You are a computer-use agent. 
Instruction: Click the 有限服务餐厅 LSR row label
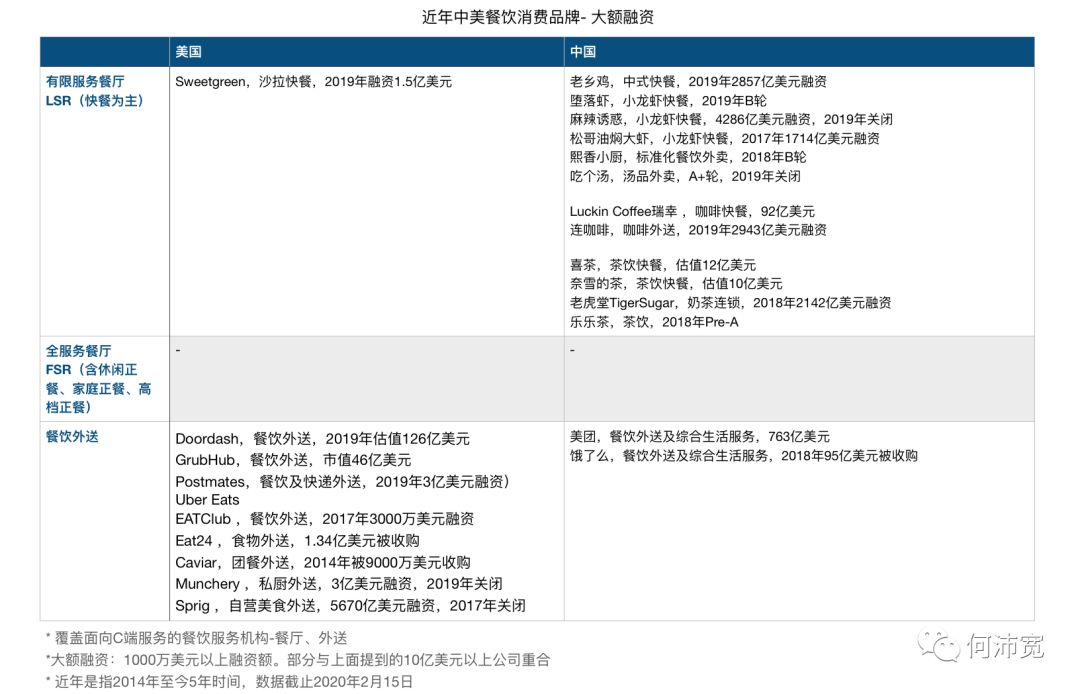(x=94, y=91)
